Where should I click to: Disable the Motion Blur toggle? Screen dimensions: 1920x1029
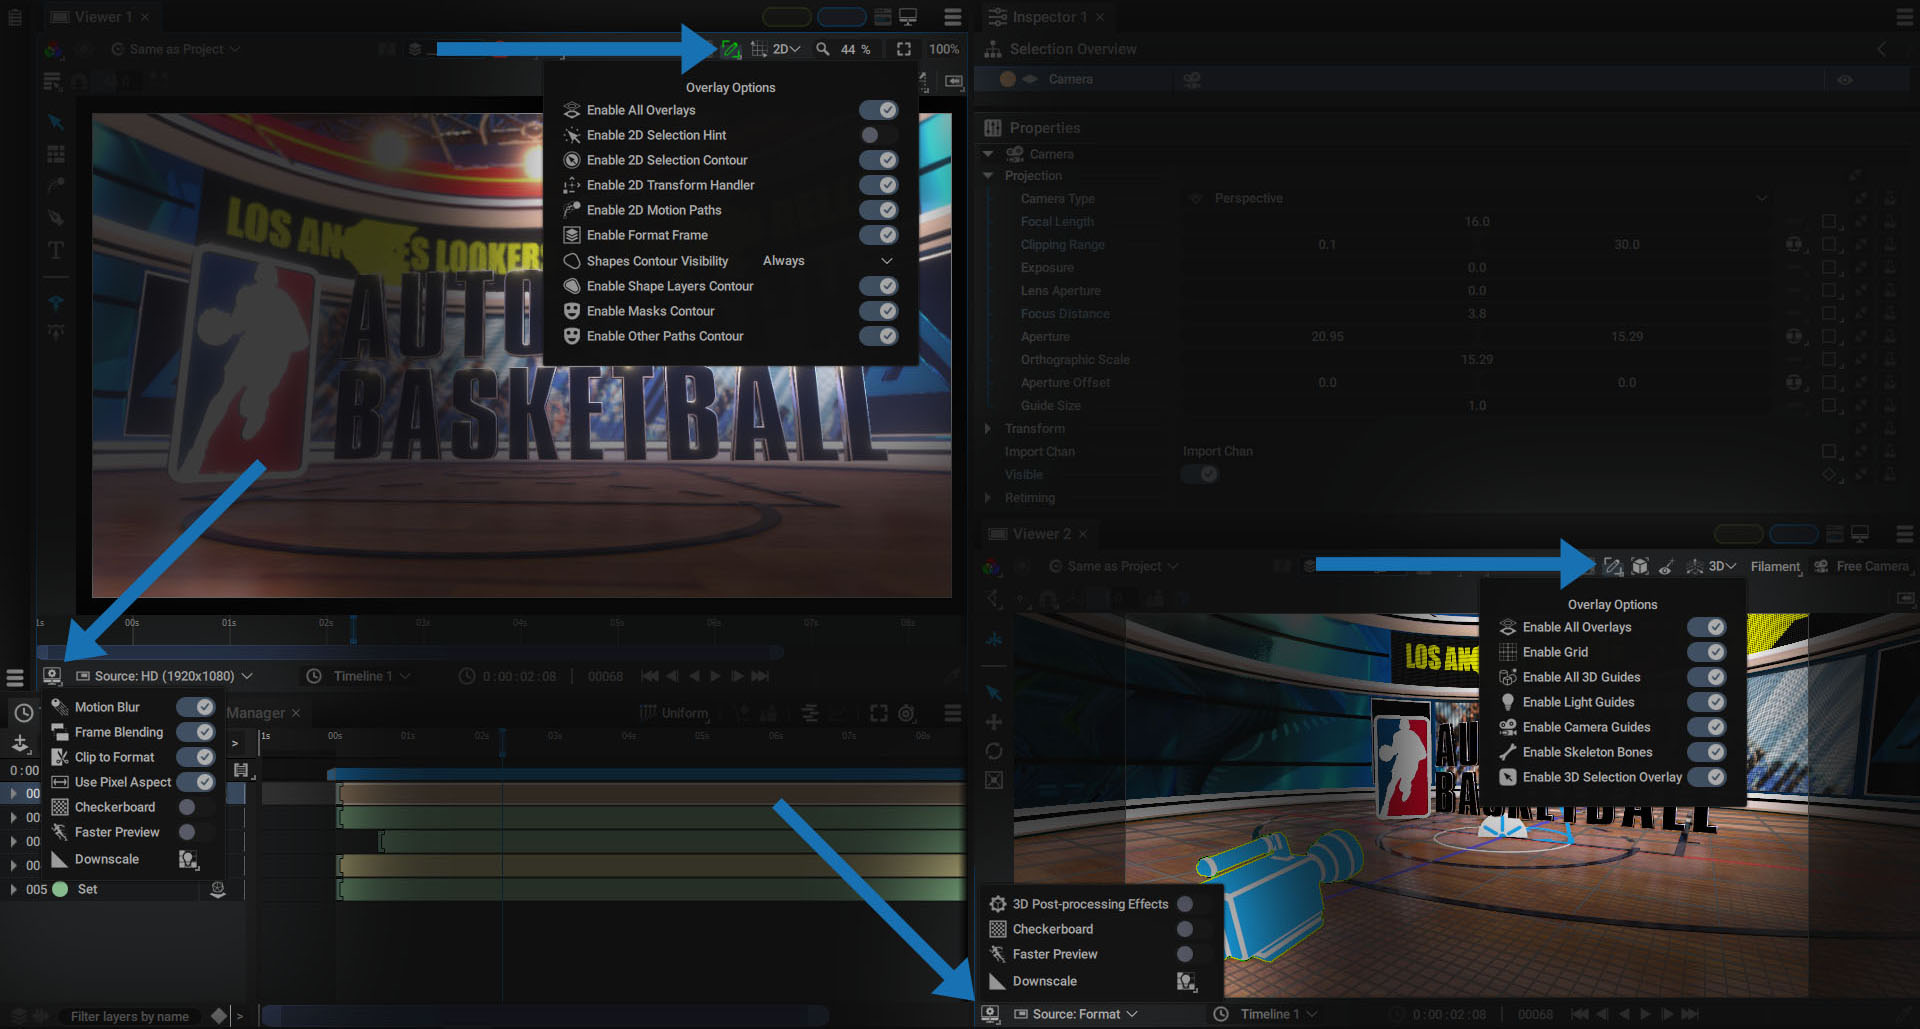point(196,707)
